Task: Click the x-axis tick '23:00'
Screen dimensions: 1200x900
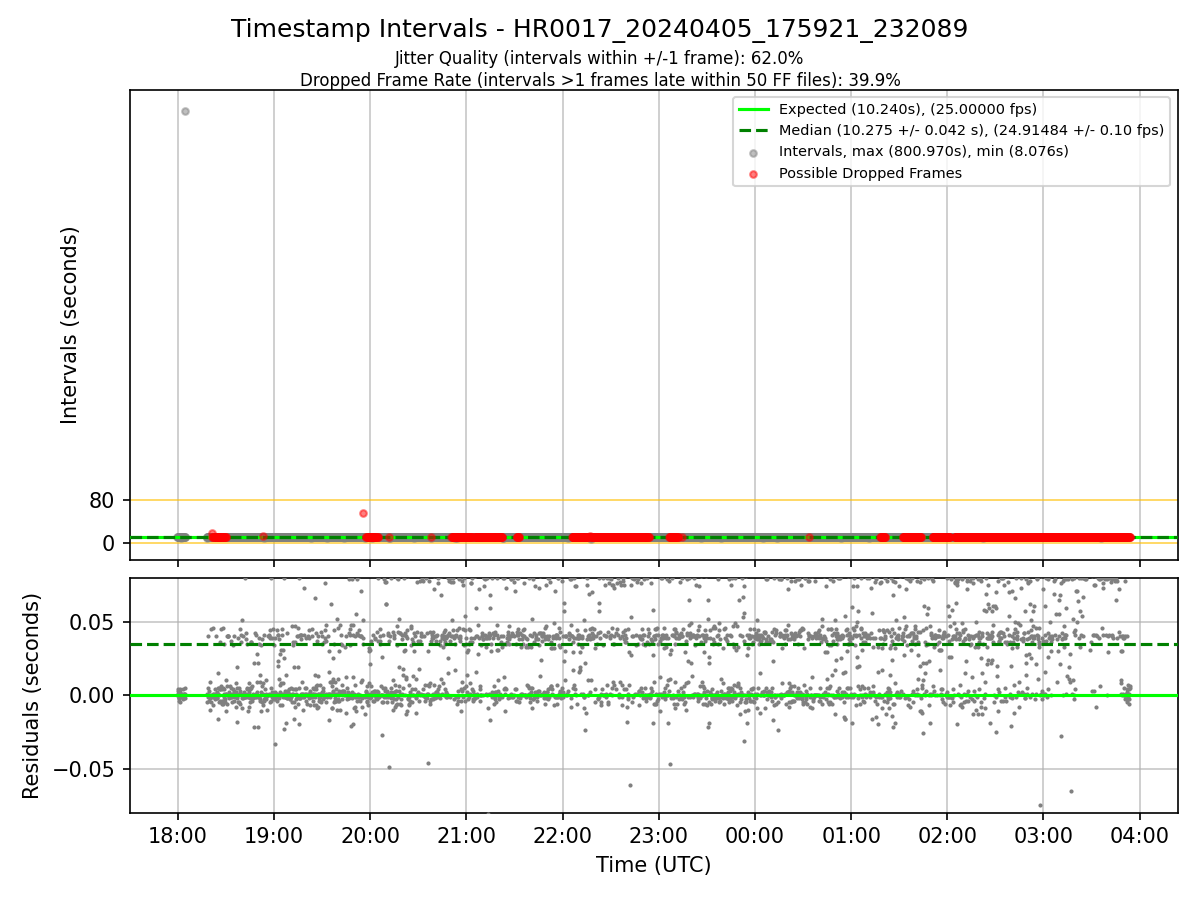Action: pyautogui.click(x=659, y=835)
